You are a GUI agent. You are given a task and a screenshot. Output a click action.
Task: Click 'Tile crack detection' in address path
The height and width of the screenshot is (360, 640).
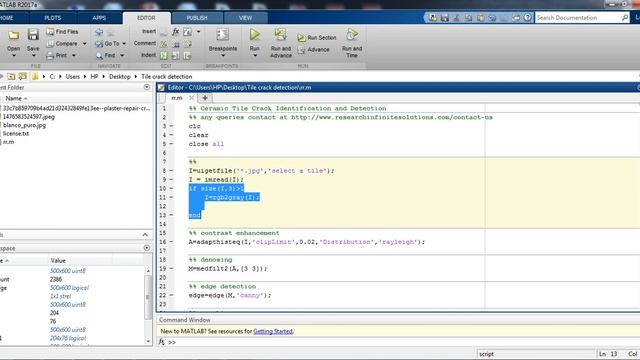tap(167, 76)
